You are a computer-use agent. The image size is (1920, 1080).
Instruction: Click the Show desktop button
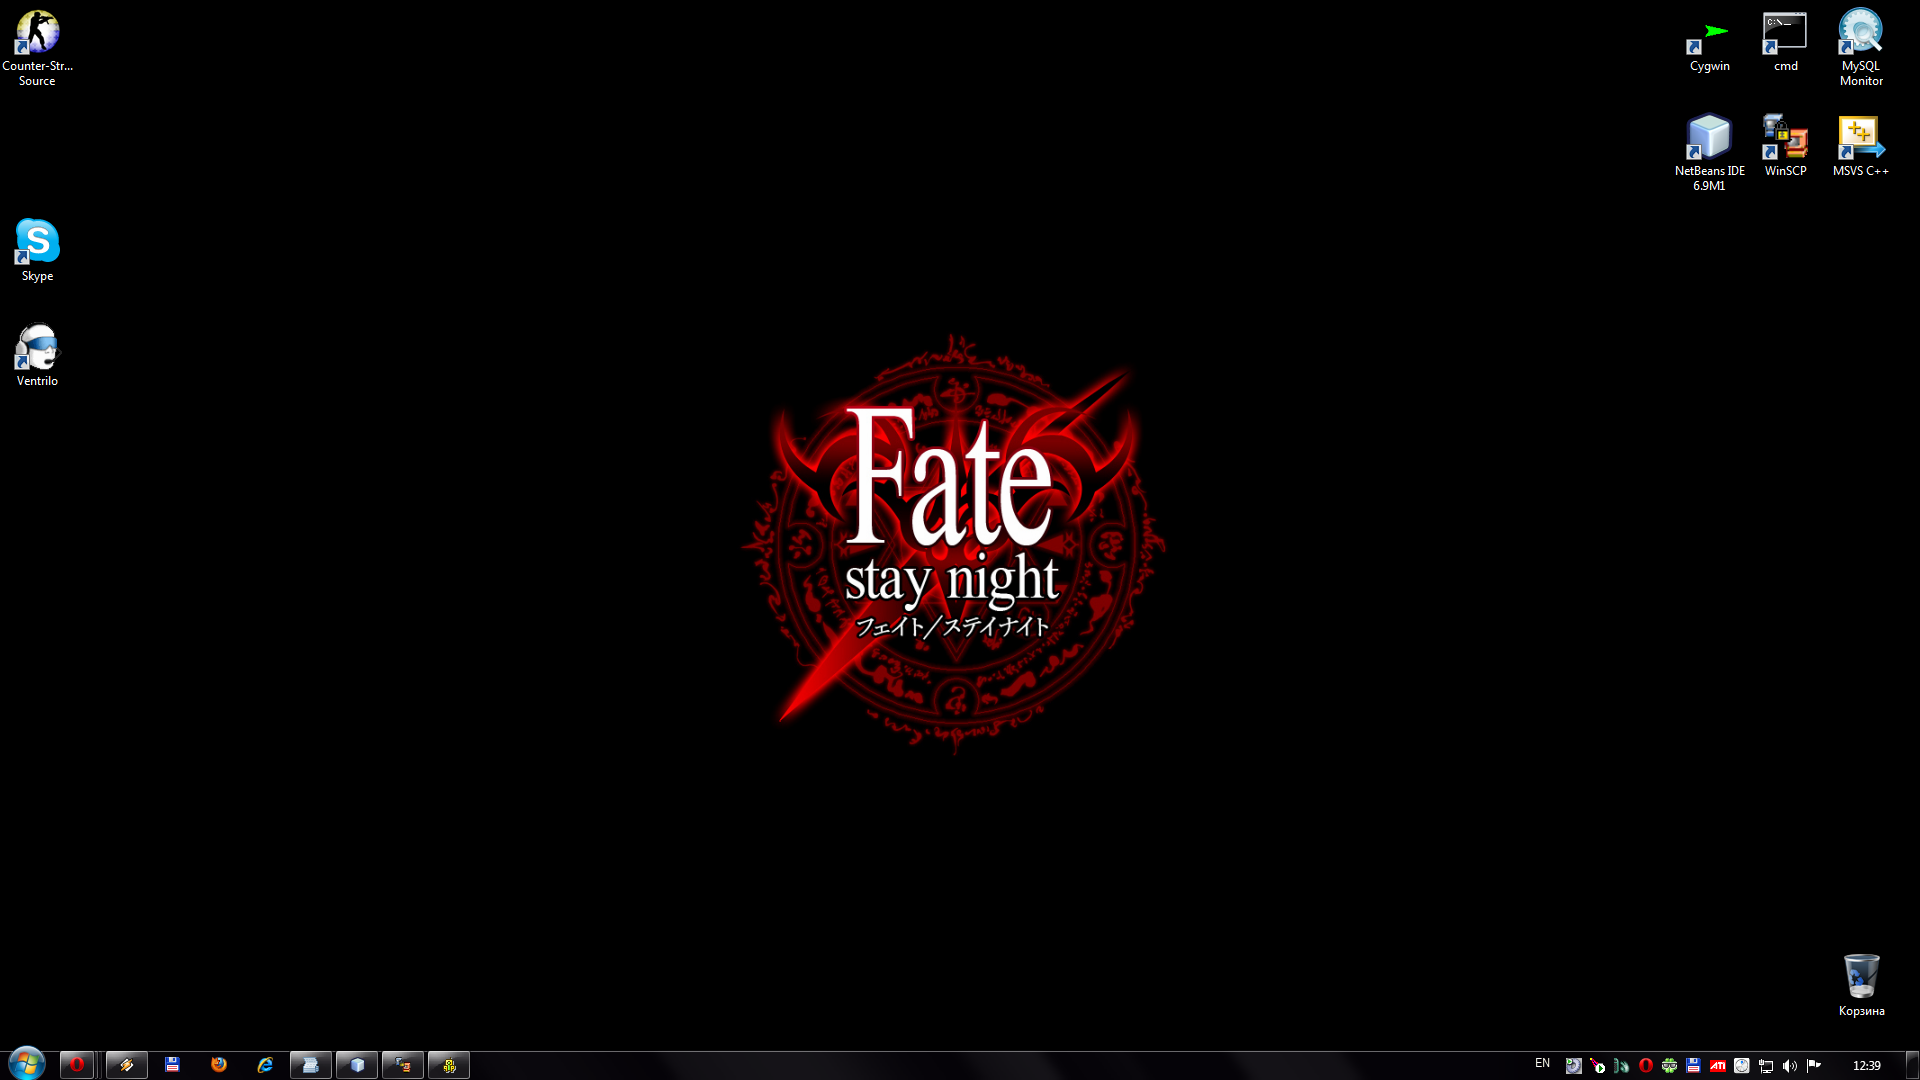1912,1065
